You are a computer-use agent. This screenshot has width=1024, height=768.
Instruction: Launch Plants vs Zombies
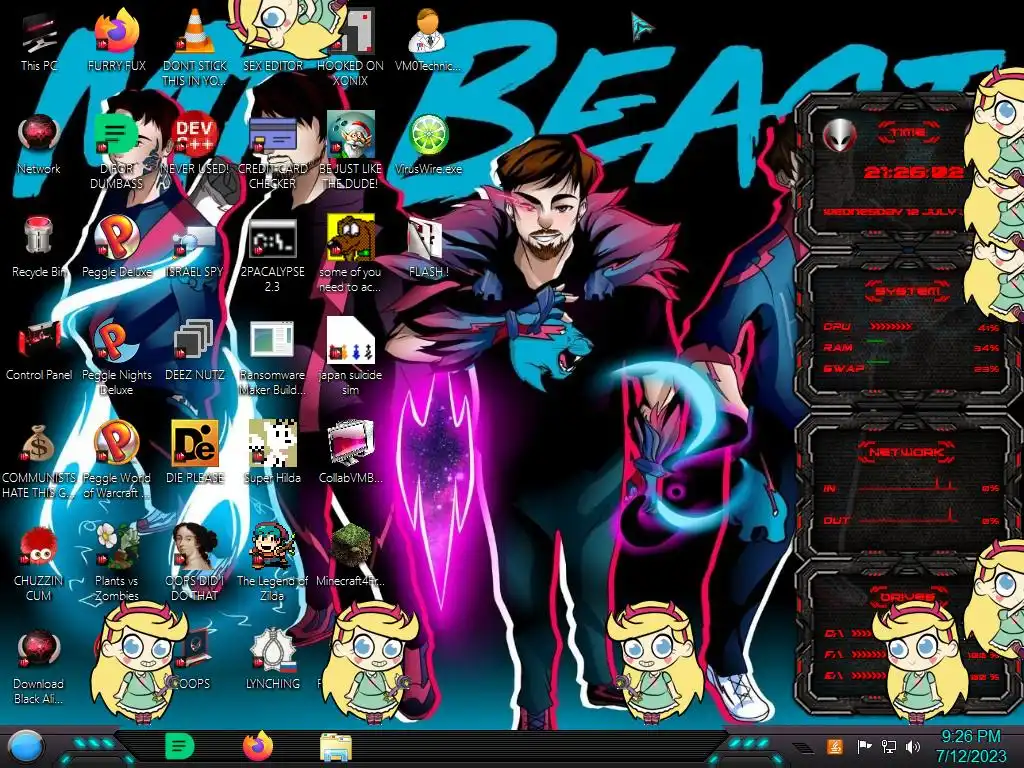click(116, 563)
